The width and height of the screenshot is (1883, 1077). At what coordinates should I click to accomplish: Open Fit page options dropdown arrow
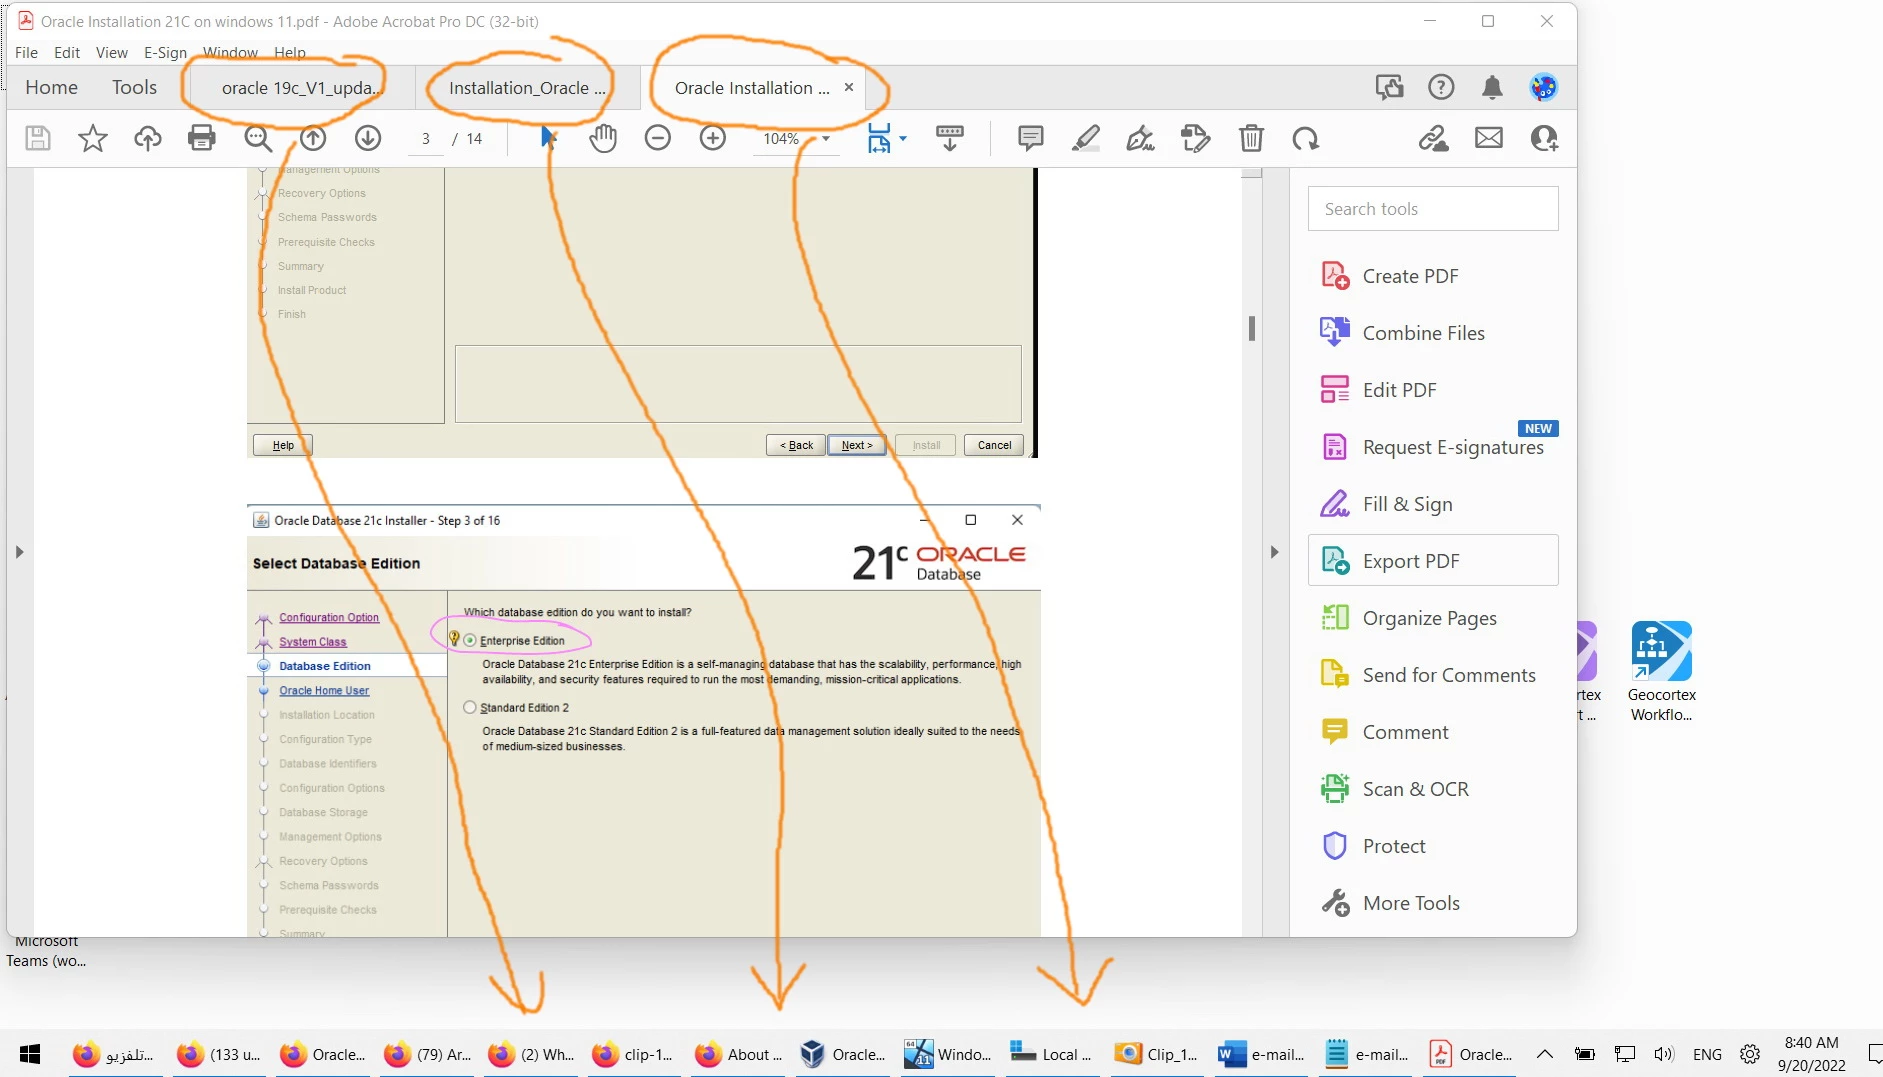(903, 139)
